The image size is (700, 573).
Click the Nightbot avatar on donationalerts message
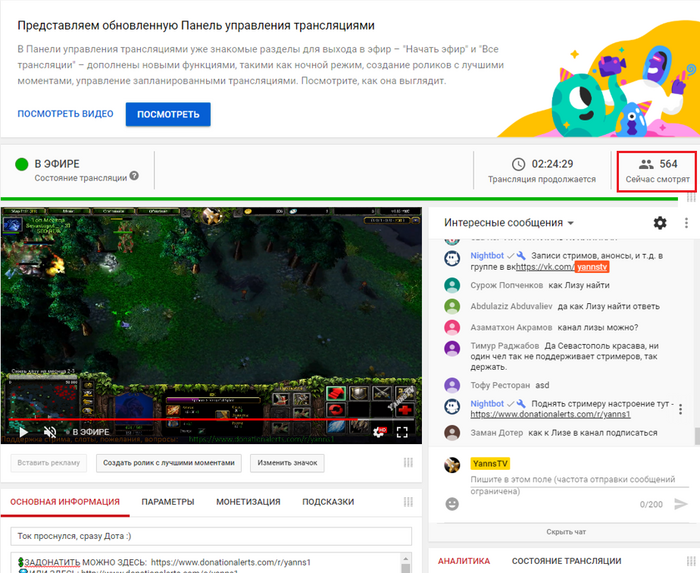click(452, 407)
